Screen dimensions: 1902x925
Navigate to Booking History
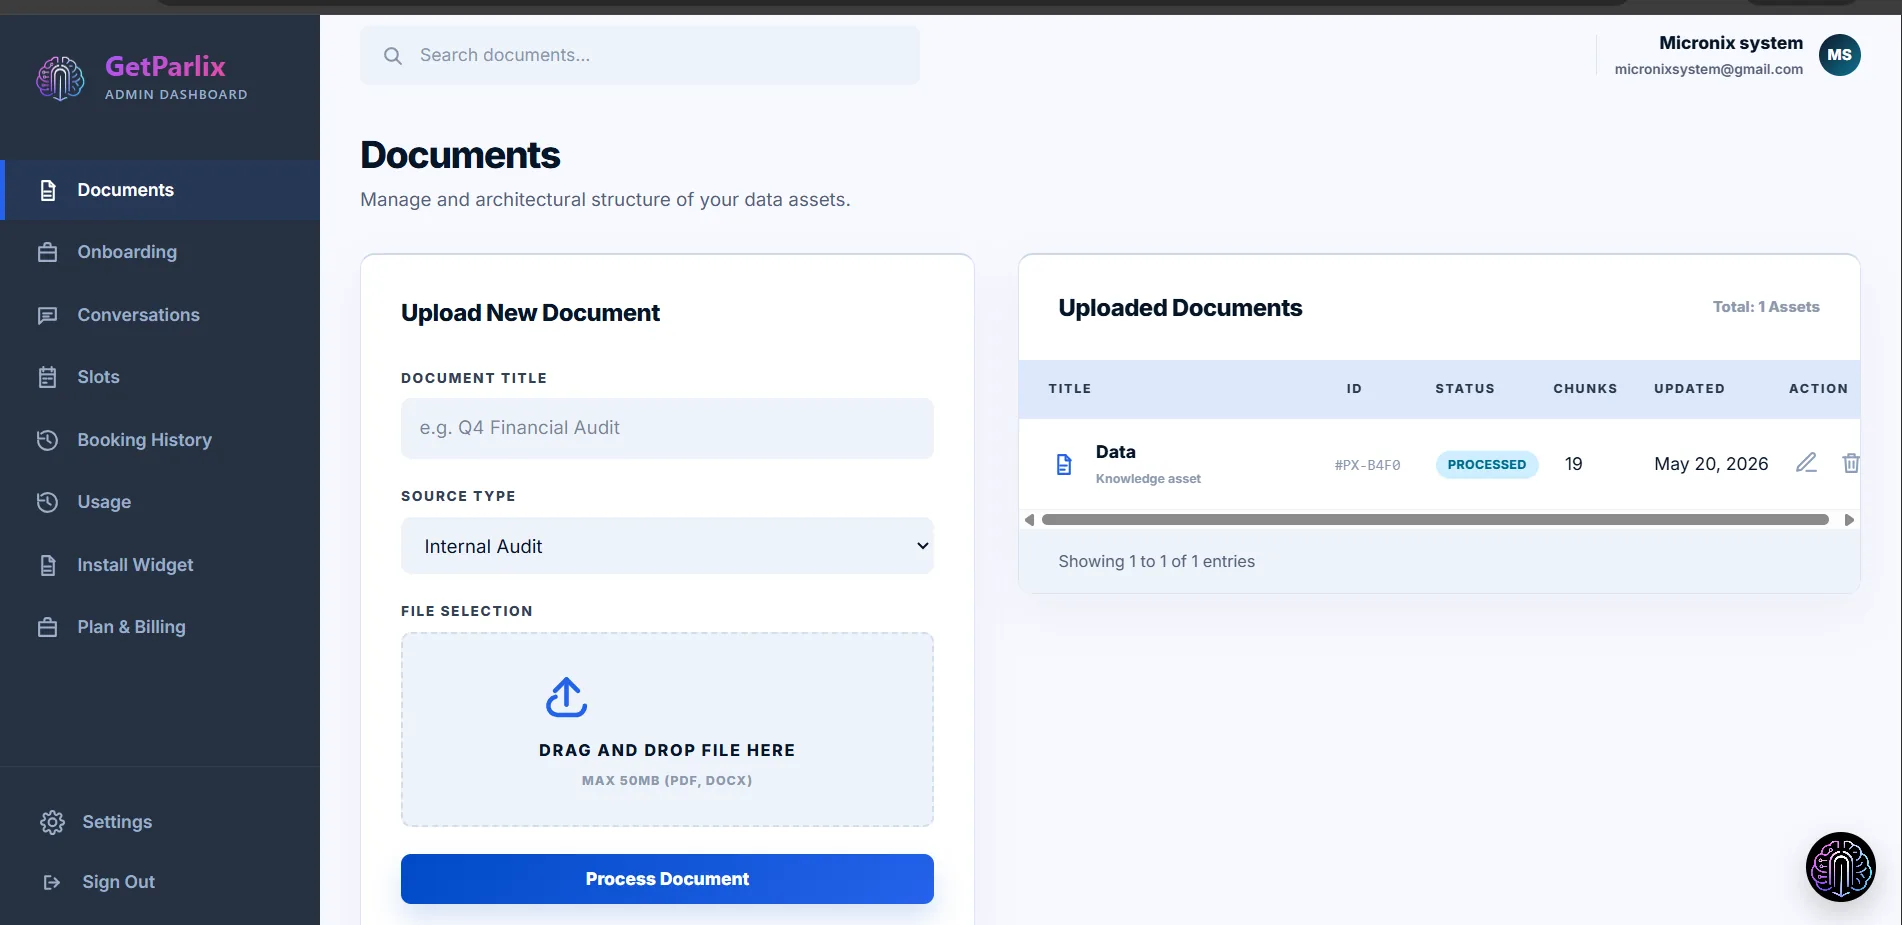tap(160, 440)
